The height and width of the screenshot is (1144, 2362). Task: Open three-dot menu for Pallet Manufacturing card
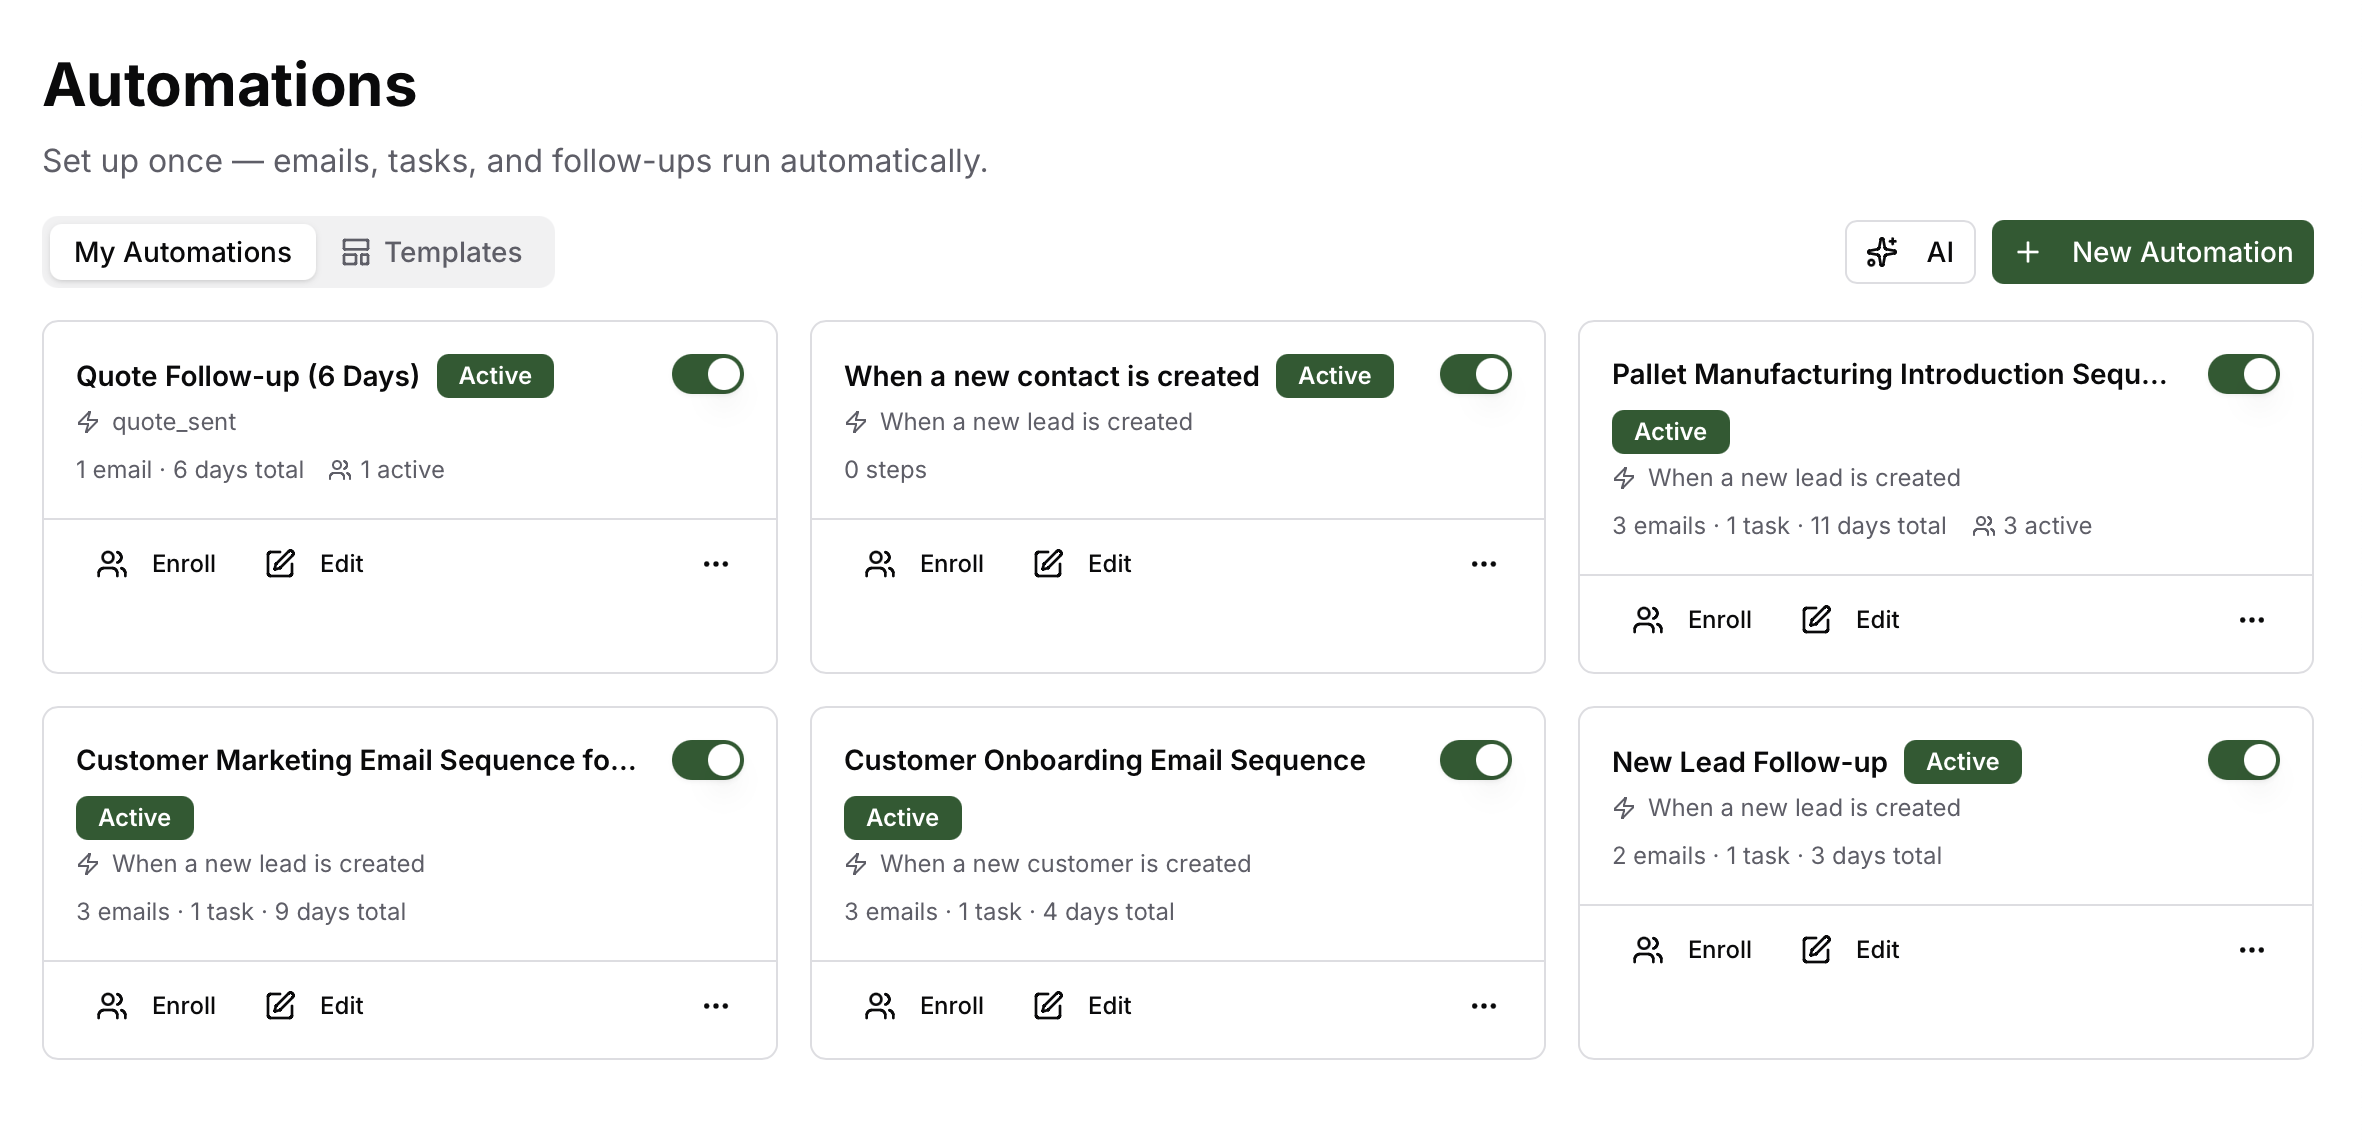point(2252,620)
